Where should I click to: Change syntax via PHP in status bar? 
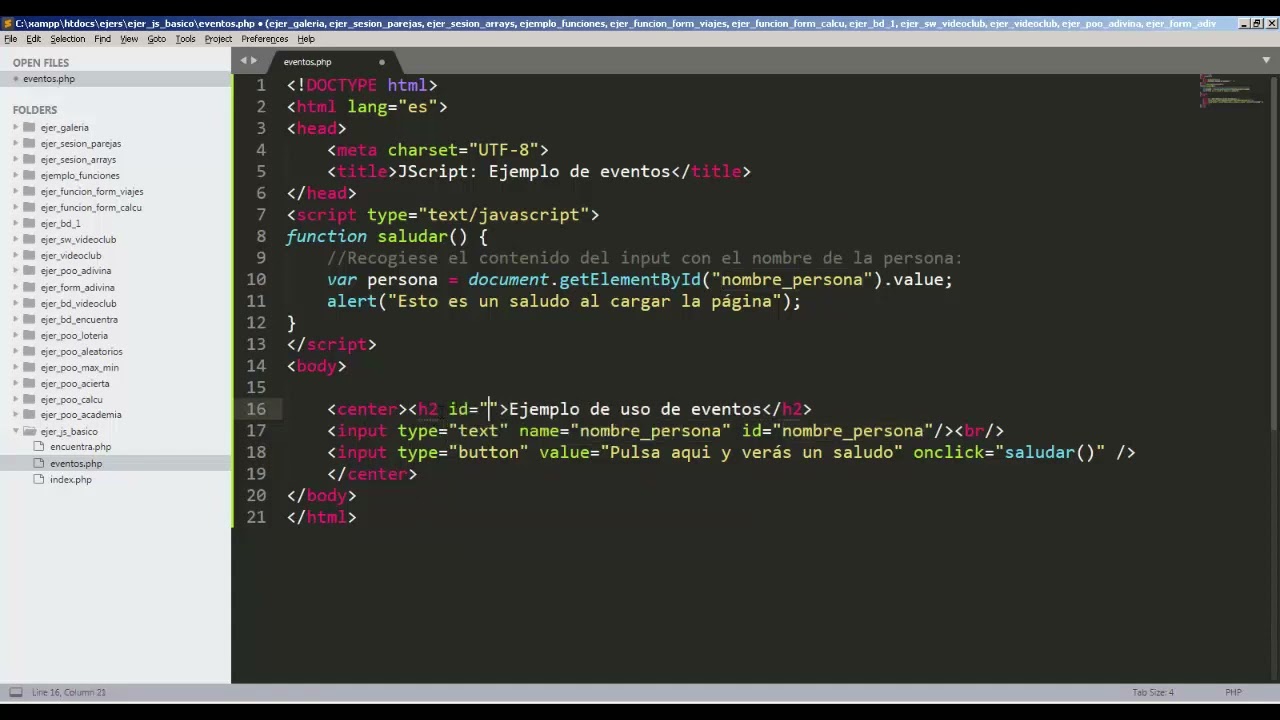pyautogui.click(x=1233, y=692)
